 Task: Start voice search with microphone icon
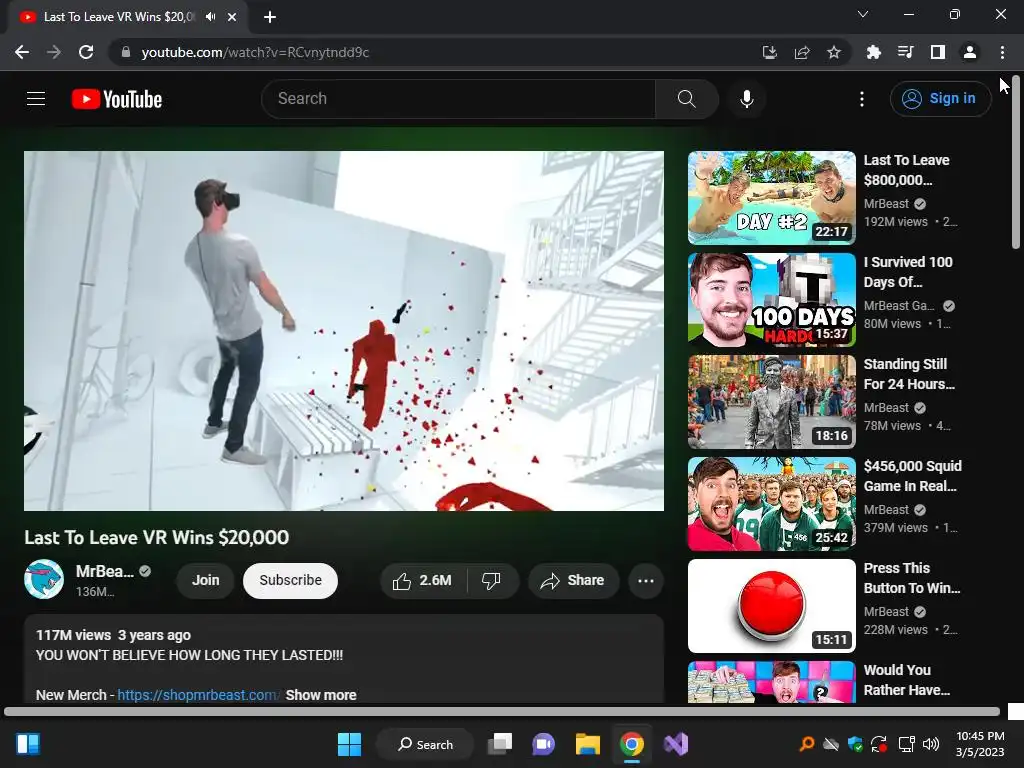pyautogui.click(x=746, y=99)
